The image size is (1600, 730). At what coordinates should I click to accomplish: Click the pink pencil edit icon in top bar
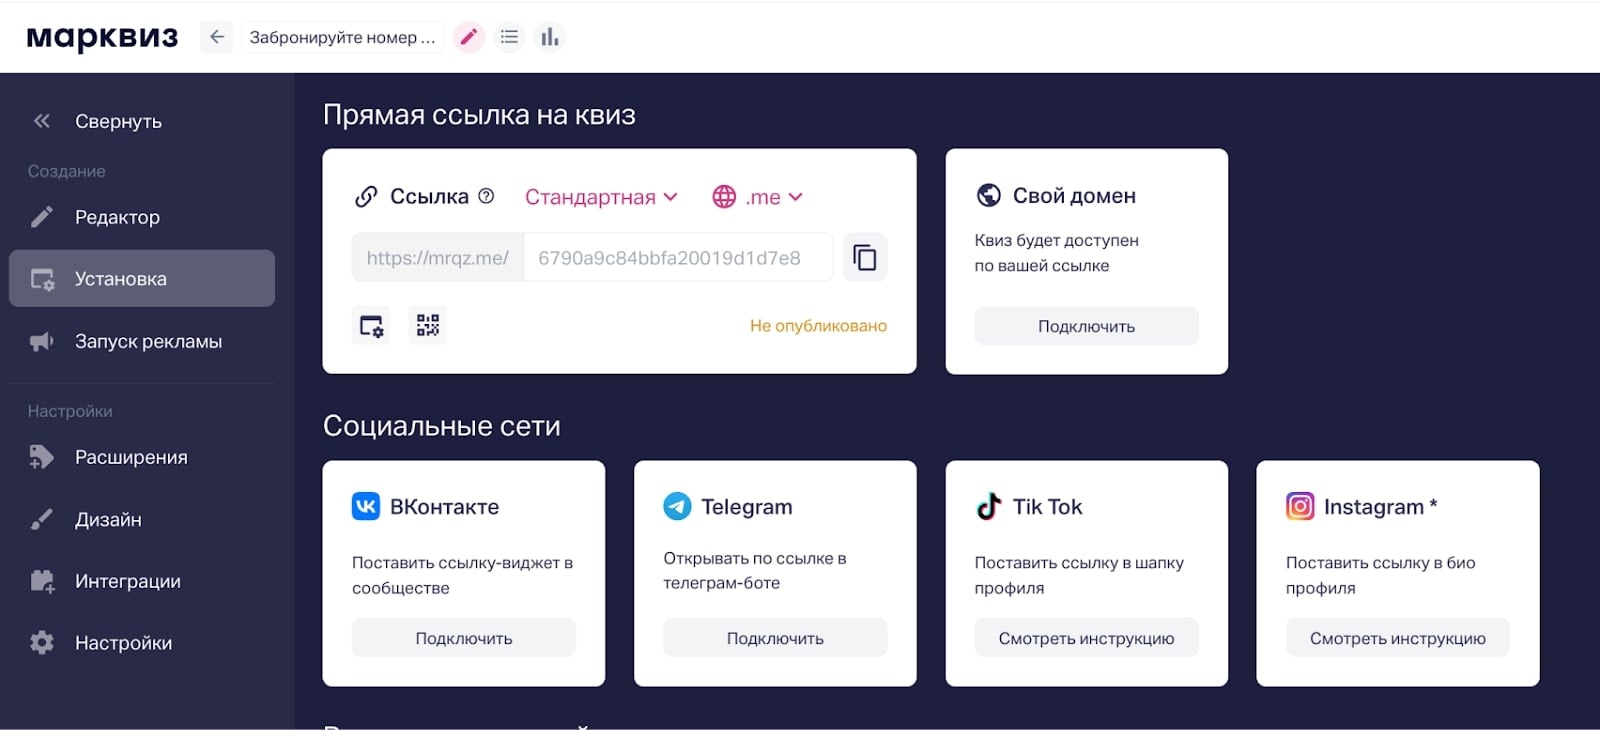[468, 37]
